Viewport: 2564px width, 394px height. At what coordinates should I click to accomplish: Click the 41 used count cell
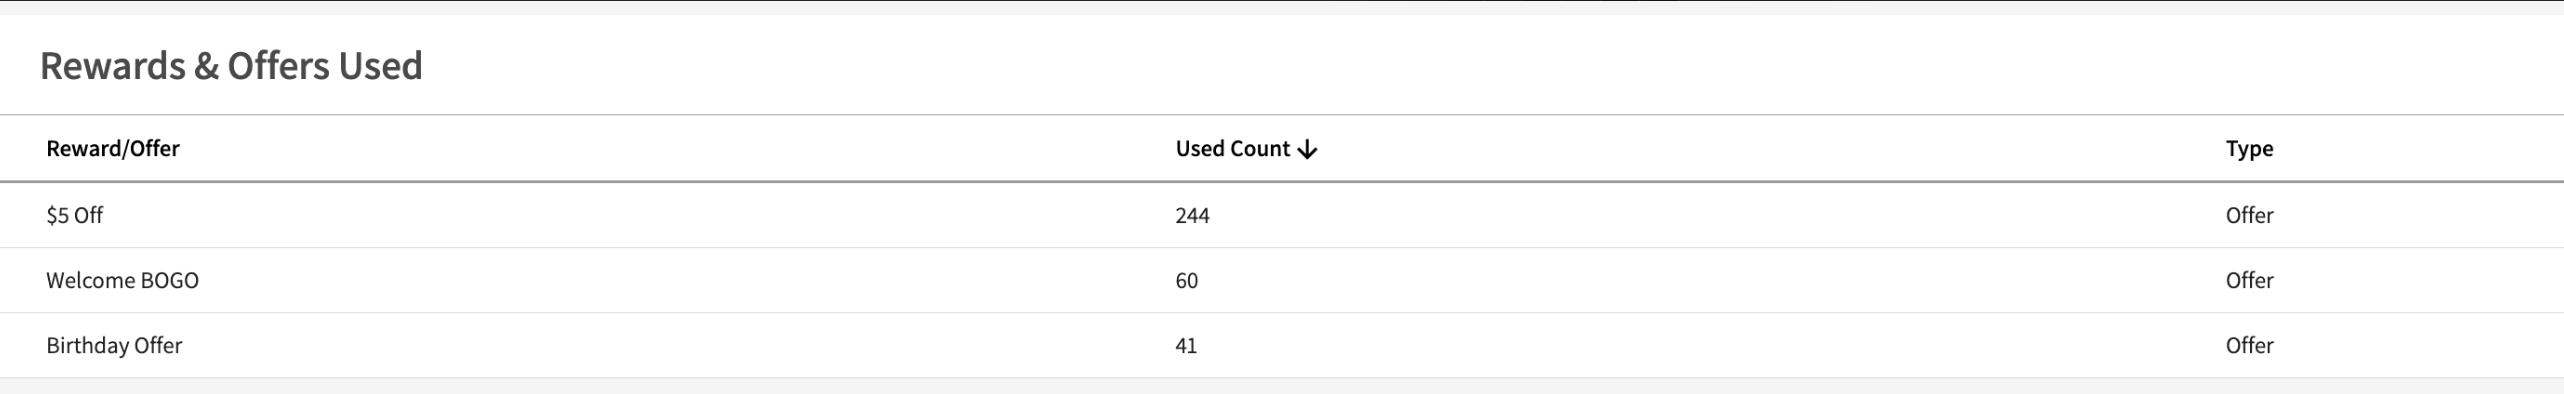click(x=1186, y=345)
